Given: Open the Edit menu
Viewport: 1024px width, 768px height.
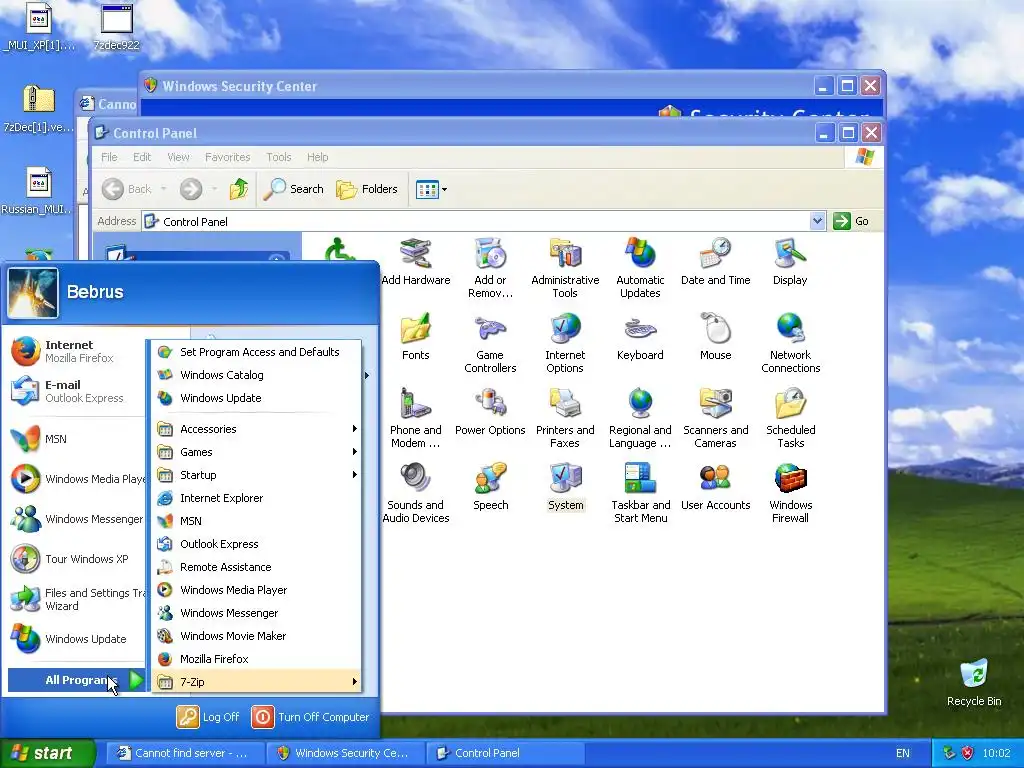Looking at the screenshot, I should pyautogui.click(x=142, y=157).
